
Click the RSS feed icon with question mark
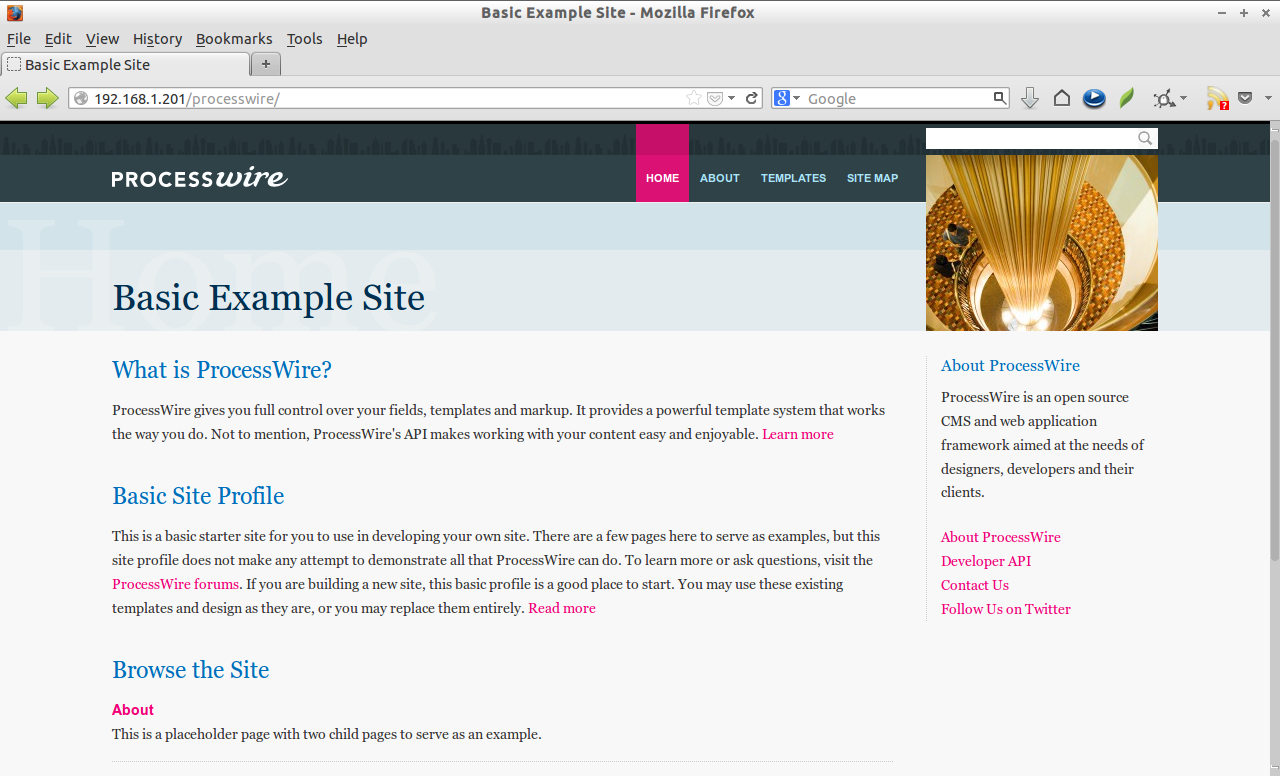[1217, 98]
